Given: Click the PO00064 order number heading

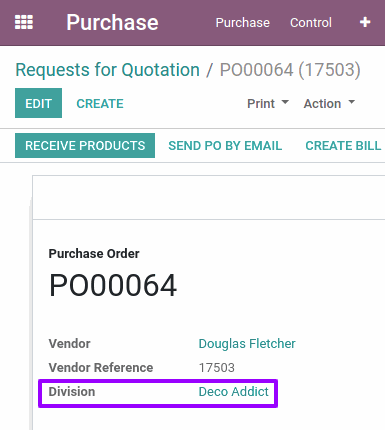Looking at the screenshot, I should pyautogui.click(x=113, y=285).
